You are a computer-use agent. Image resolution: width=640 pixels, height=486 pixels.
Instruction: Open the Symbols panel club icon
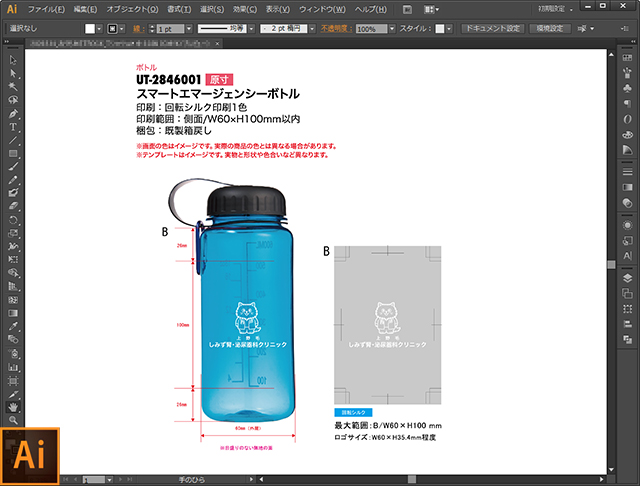coord(627,88)
